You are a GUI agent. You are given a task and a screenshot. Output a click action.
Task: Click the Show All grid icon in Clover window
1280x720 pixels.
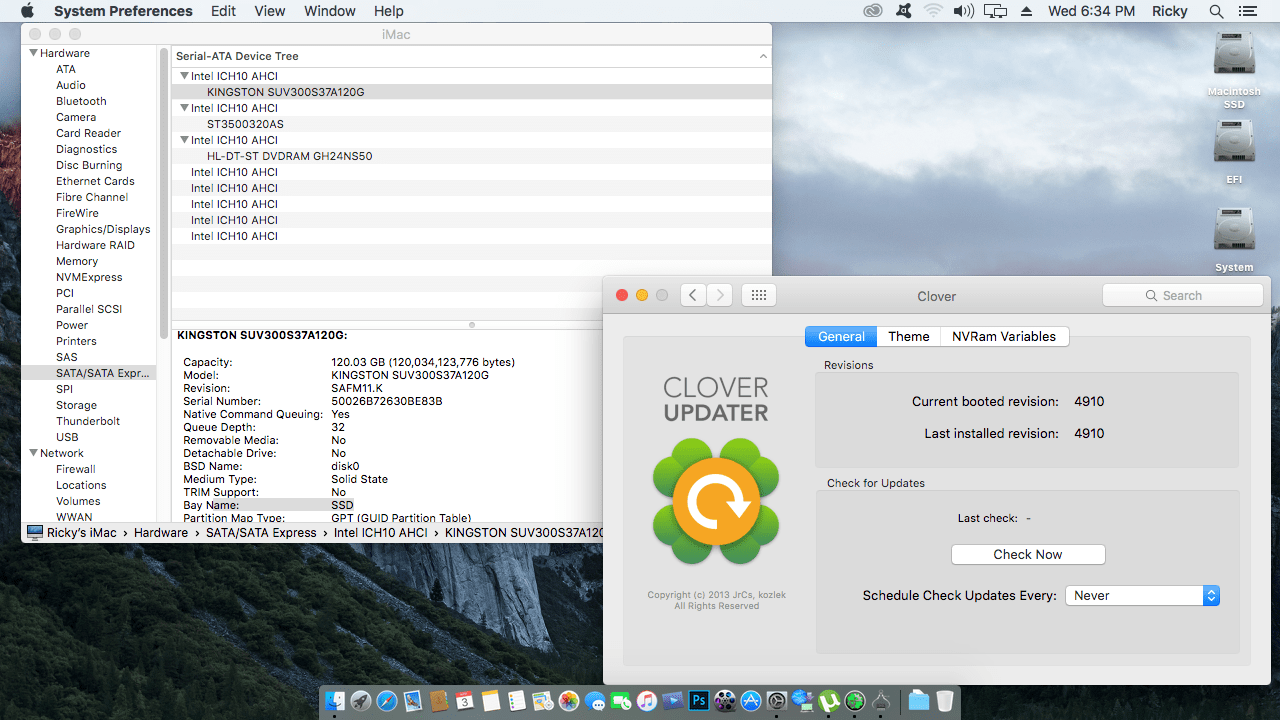pyautogui.click(x=758, y=295)
